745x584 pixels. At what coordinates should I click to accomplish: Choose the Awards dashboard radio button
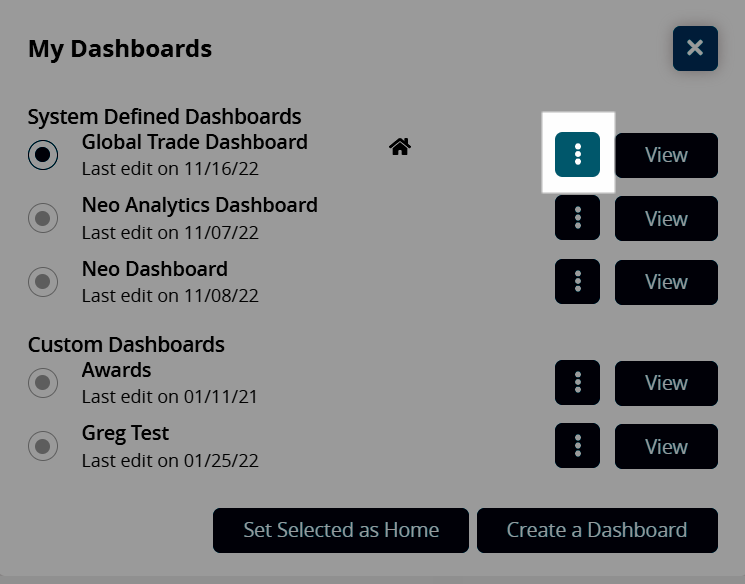43,383
